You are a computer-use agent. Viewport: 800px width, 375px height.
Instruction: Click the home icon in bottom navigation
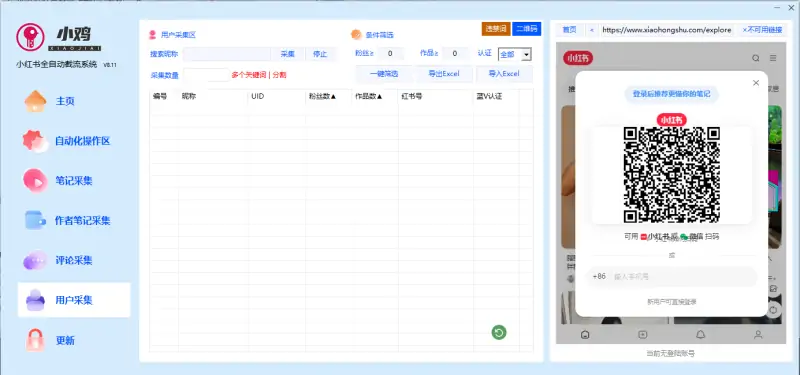click(585, 335)
